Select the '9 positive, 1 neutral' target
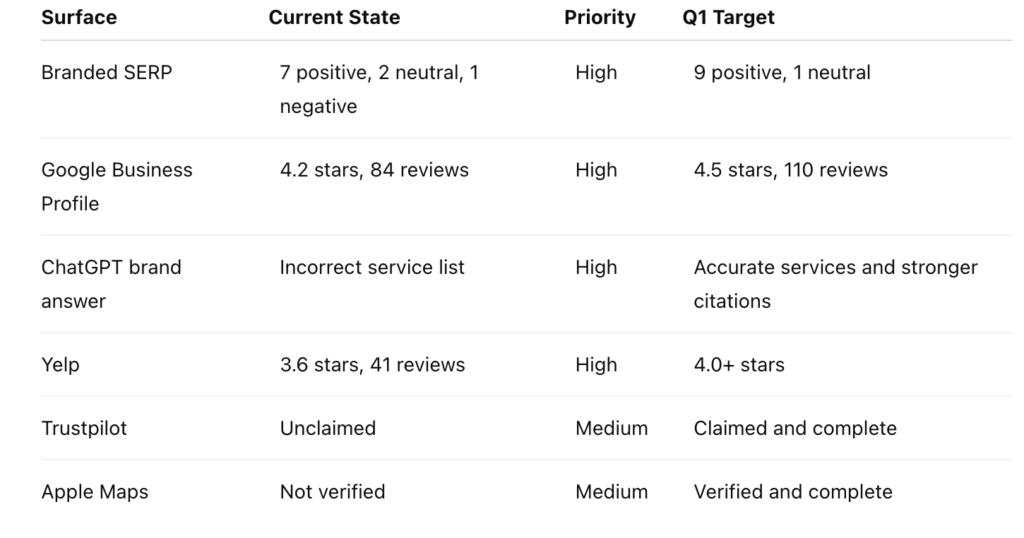The width and height of the screenshot is (1024, 538). tap(782, 72)
